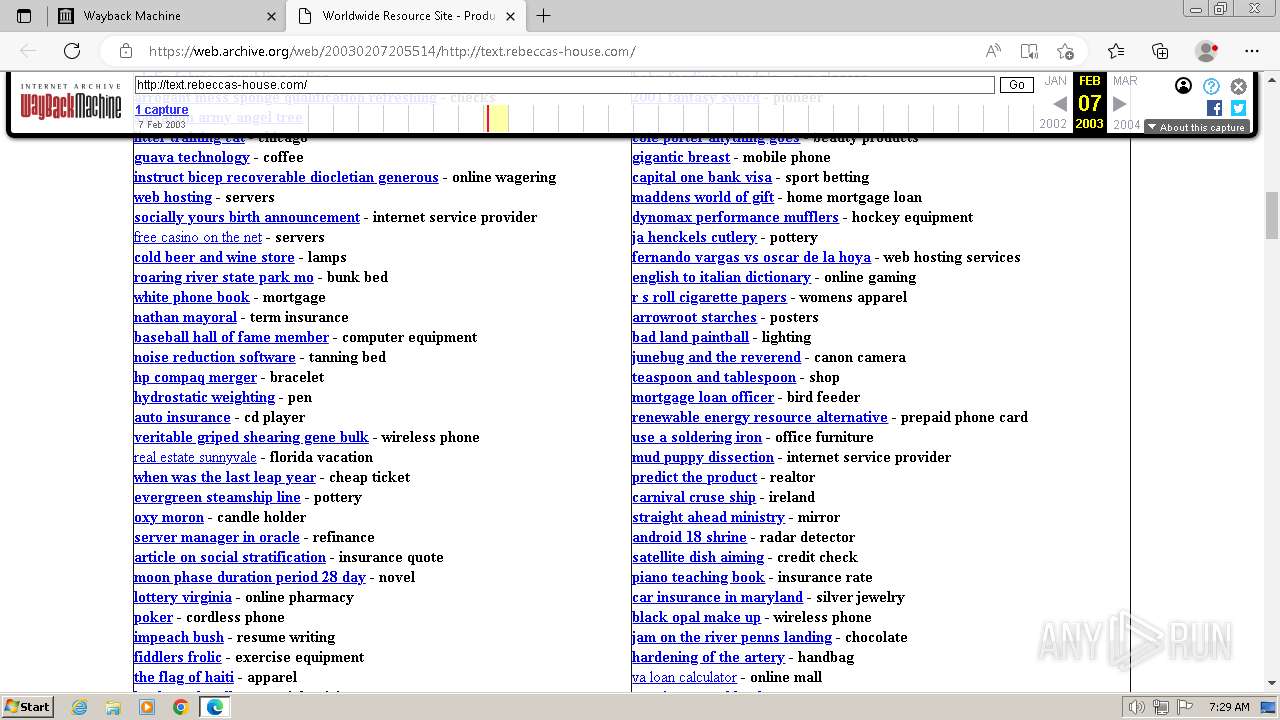
Task: Select year 2004 in timeline
Action: pos(1127,124)
